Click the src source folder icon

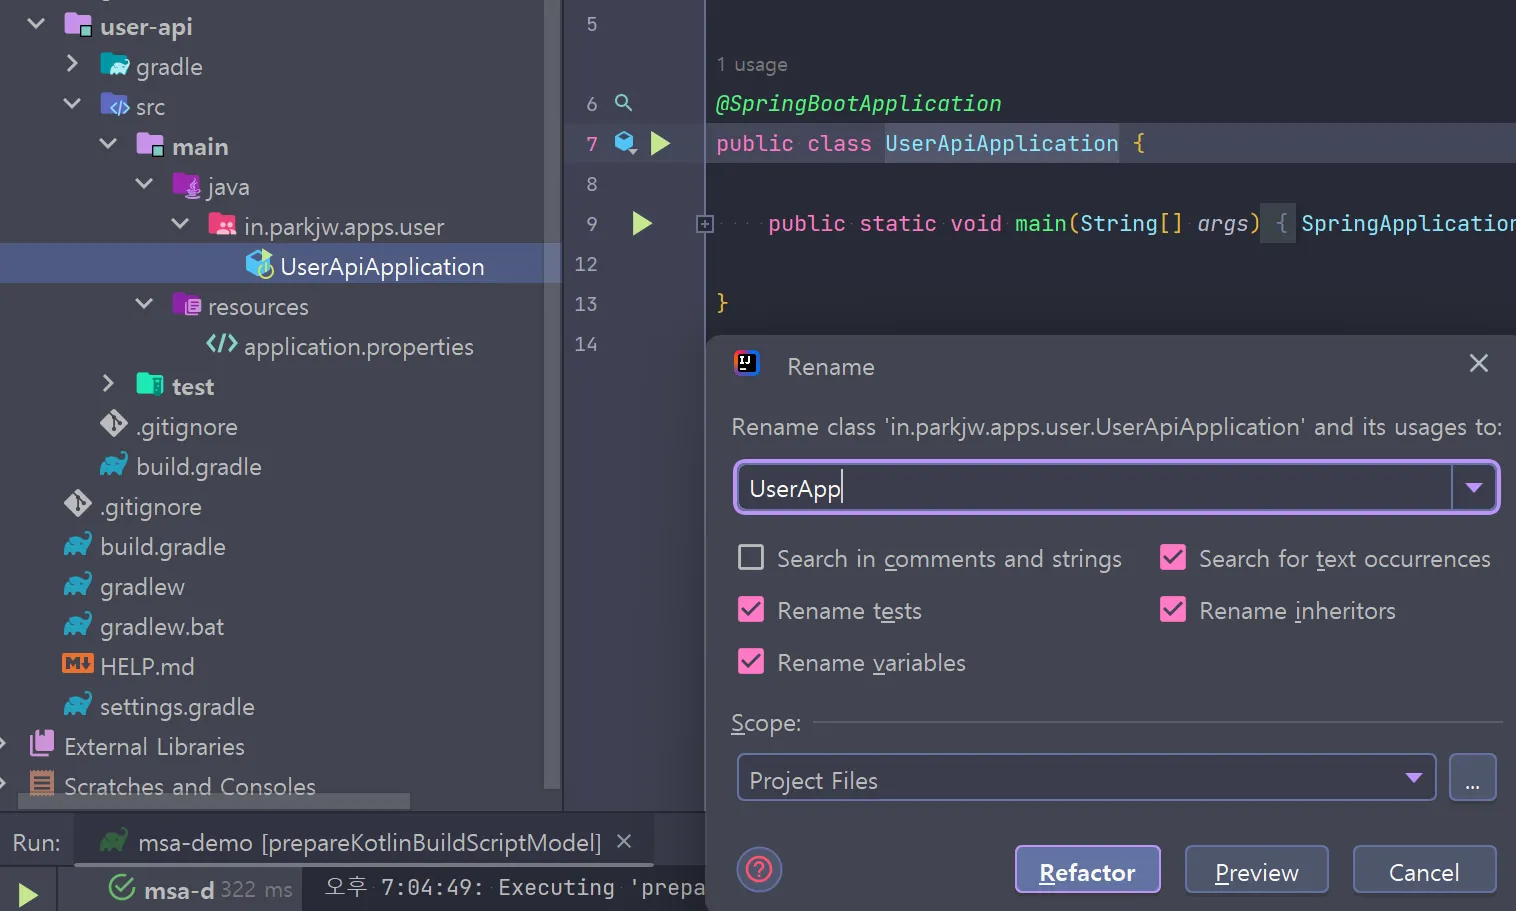(115, 105)
